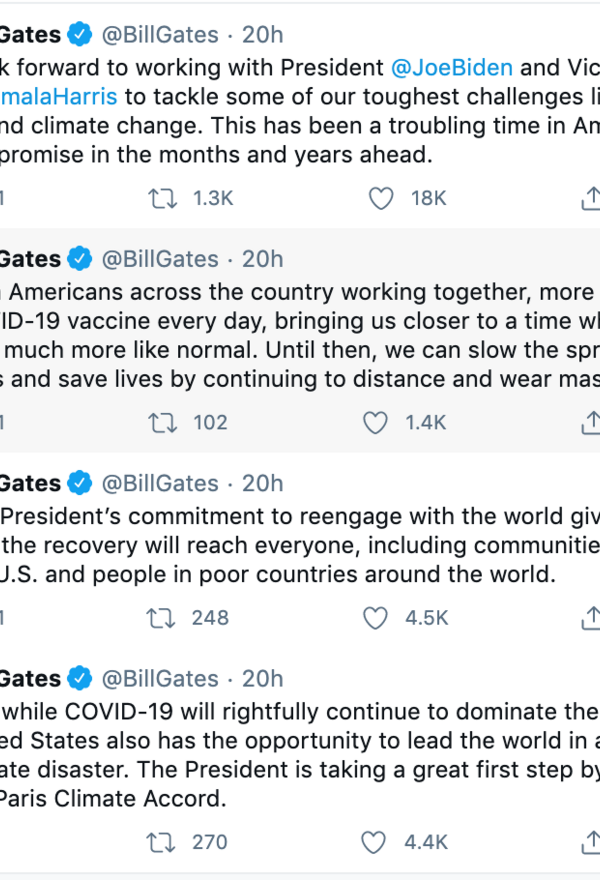Viewport: 600px width, 880px height.
Task: Click @BillGates handle on the top tweet
Action: click(158, 35)
